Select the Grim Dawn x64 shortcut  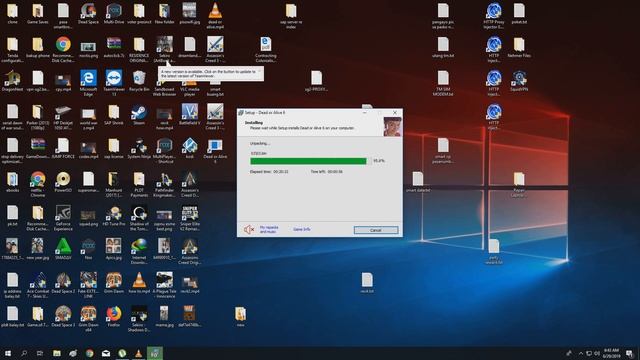[x=88, y=319]
